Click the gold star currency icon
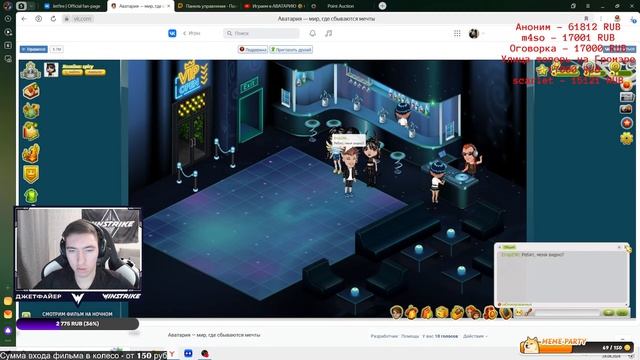640x360 pixels. (x=542, y=71)
